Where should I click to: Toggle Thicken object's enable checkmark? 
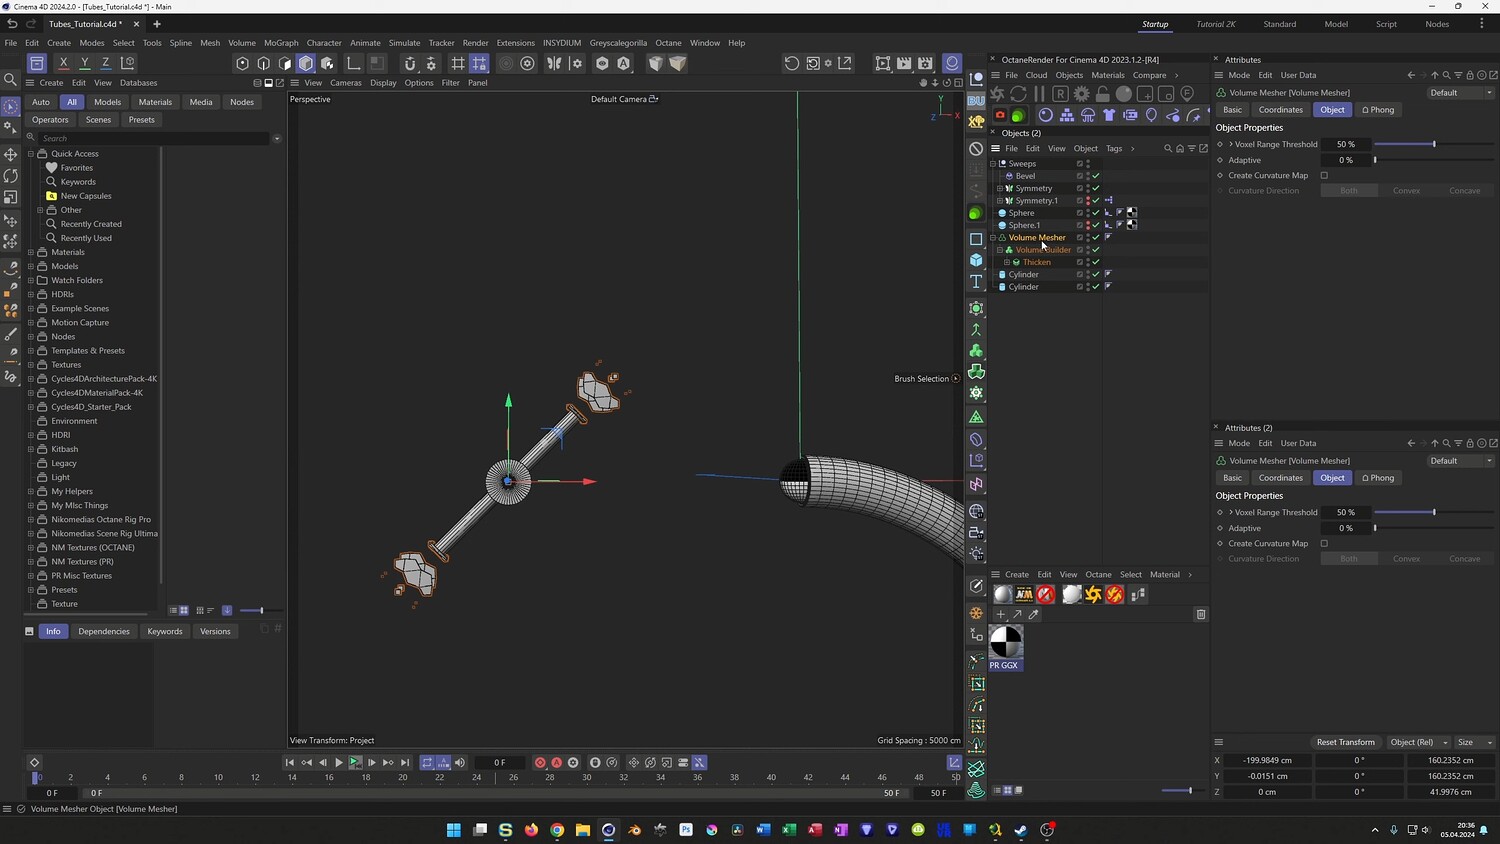click(x=1096, y=262)
